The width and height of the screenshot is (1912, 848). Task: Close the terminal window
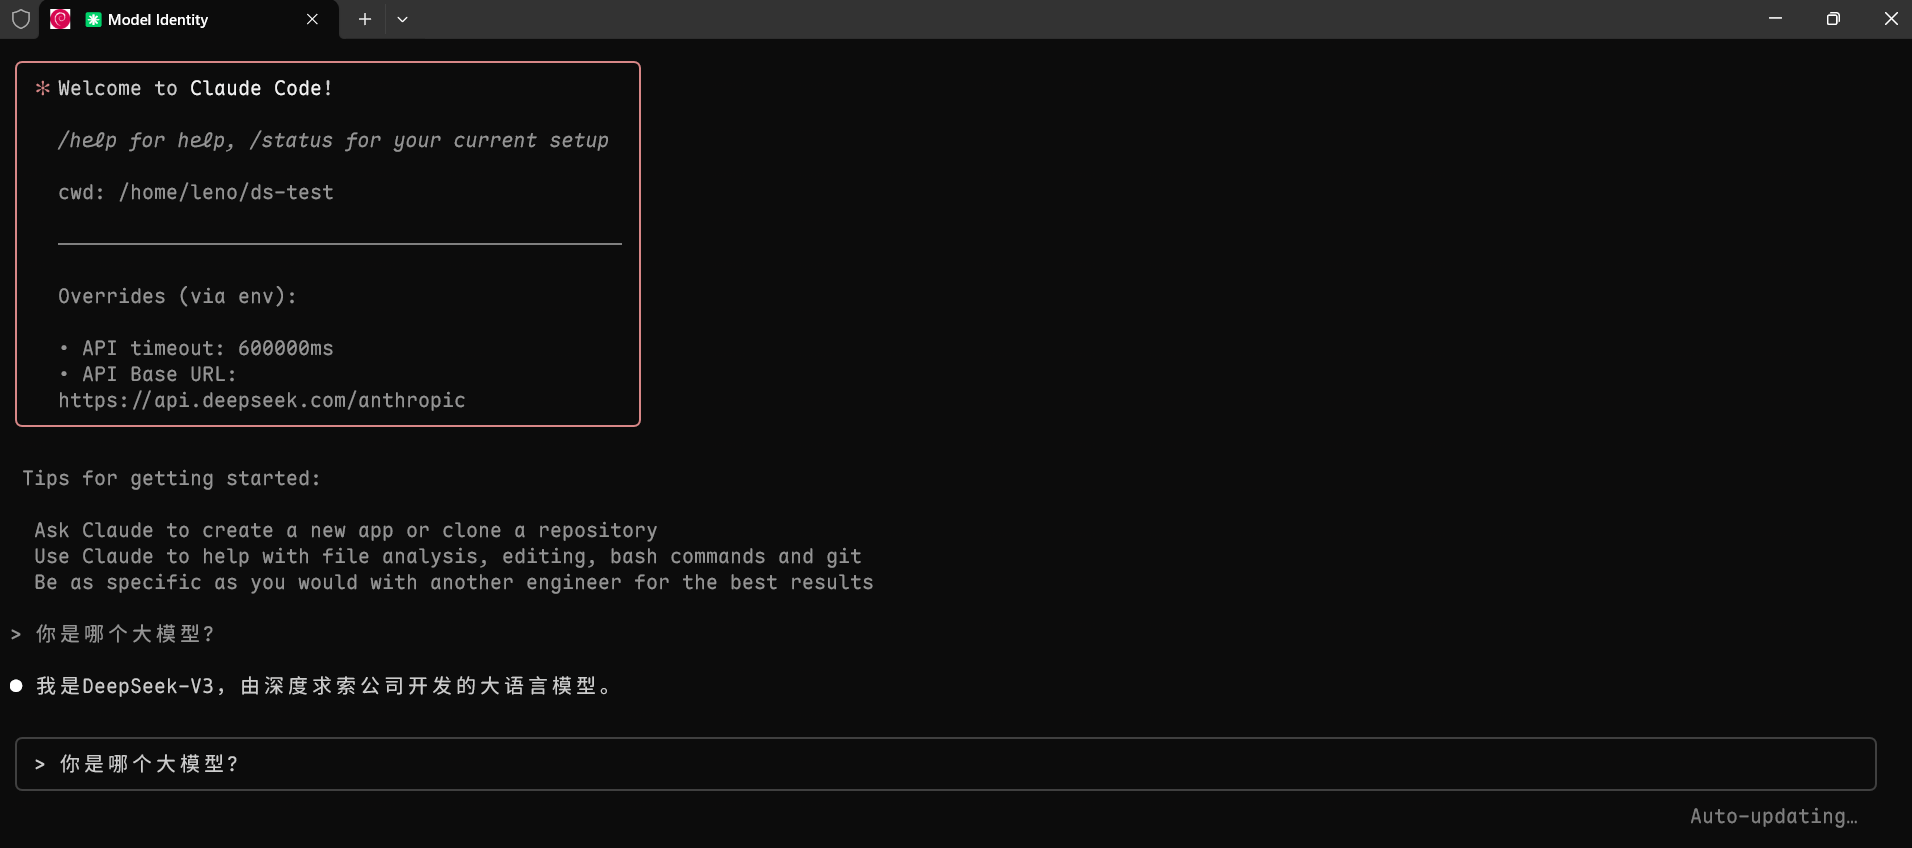click(x=1890, y=19)
